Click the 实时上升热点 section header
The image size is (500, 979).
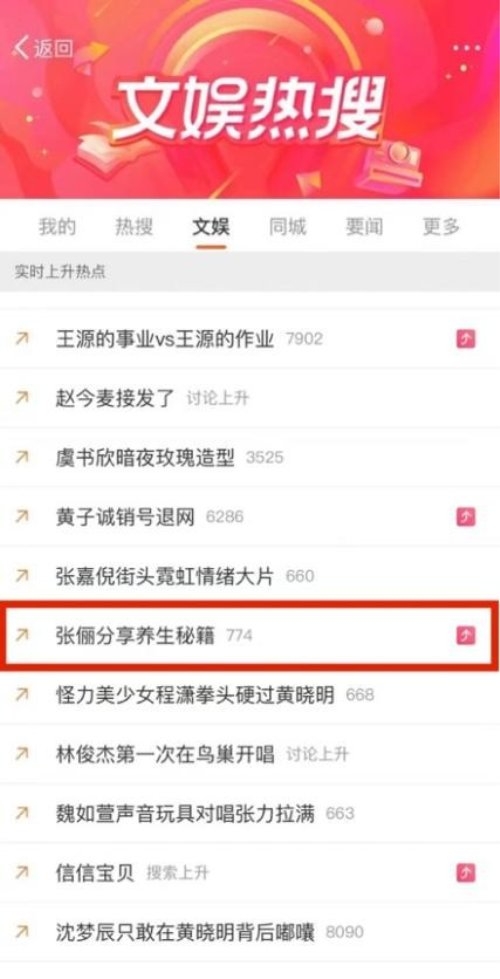(x=60, y=273)
